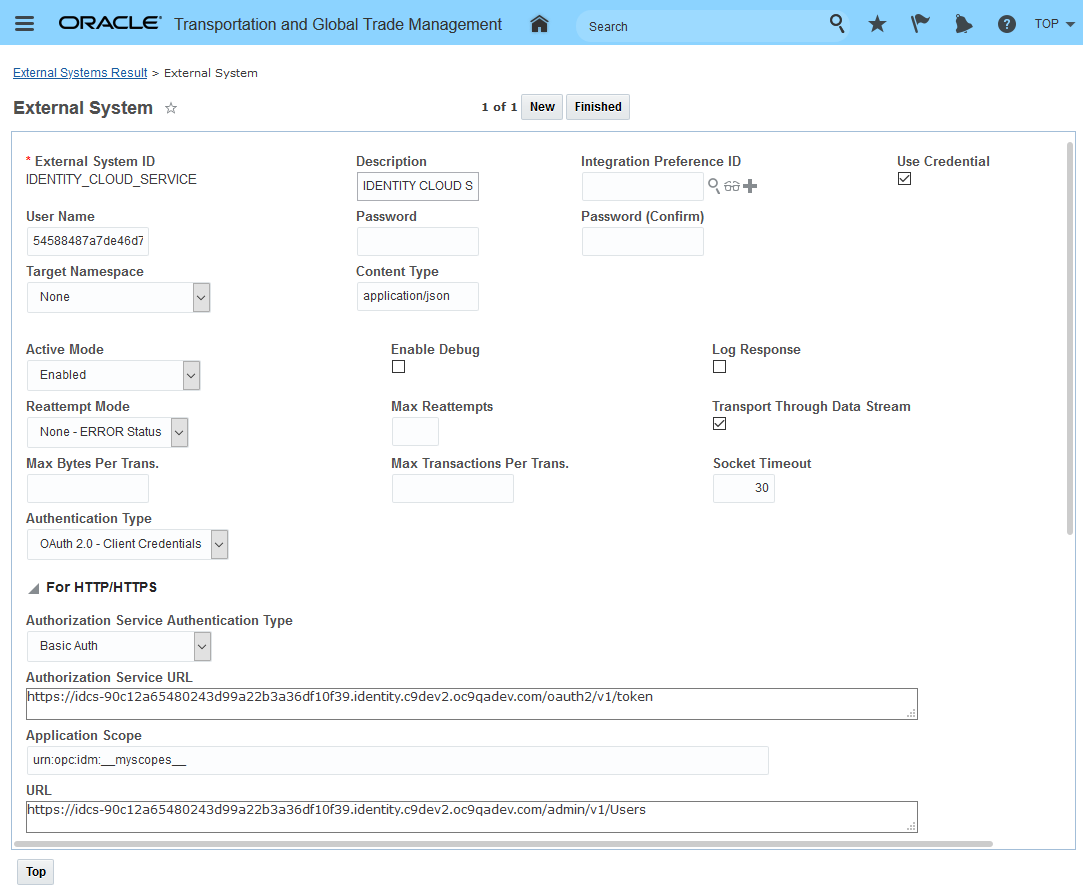Click the Max Reattempts field
The width and height of the screenshot is (1083, 889).
(x=415, y=432)
